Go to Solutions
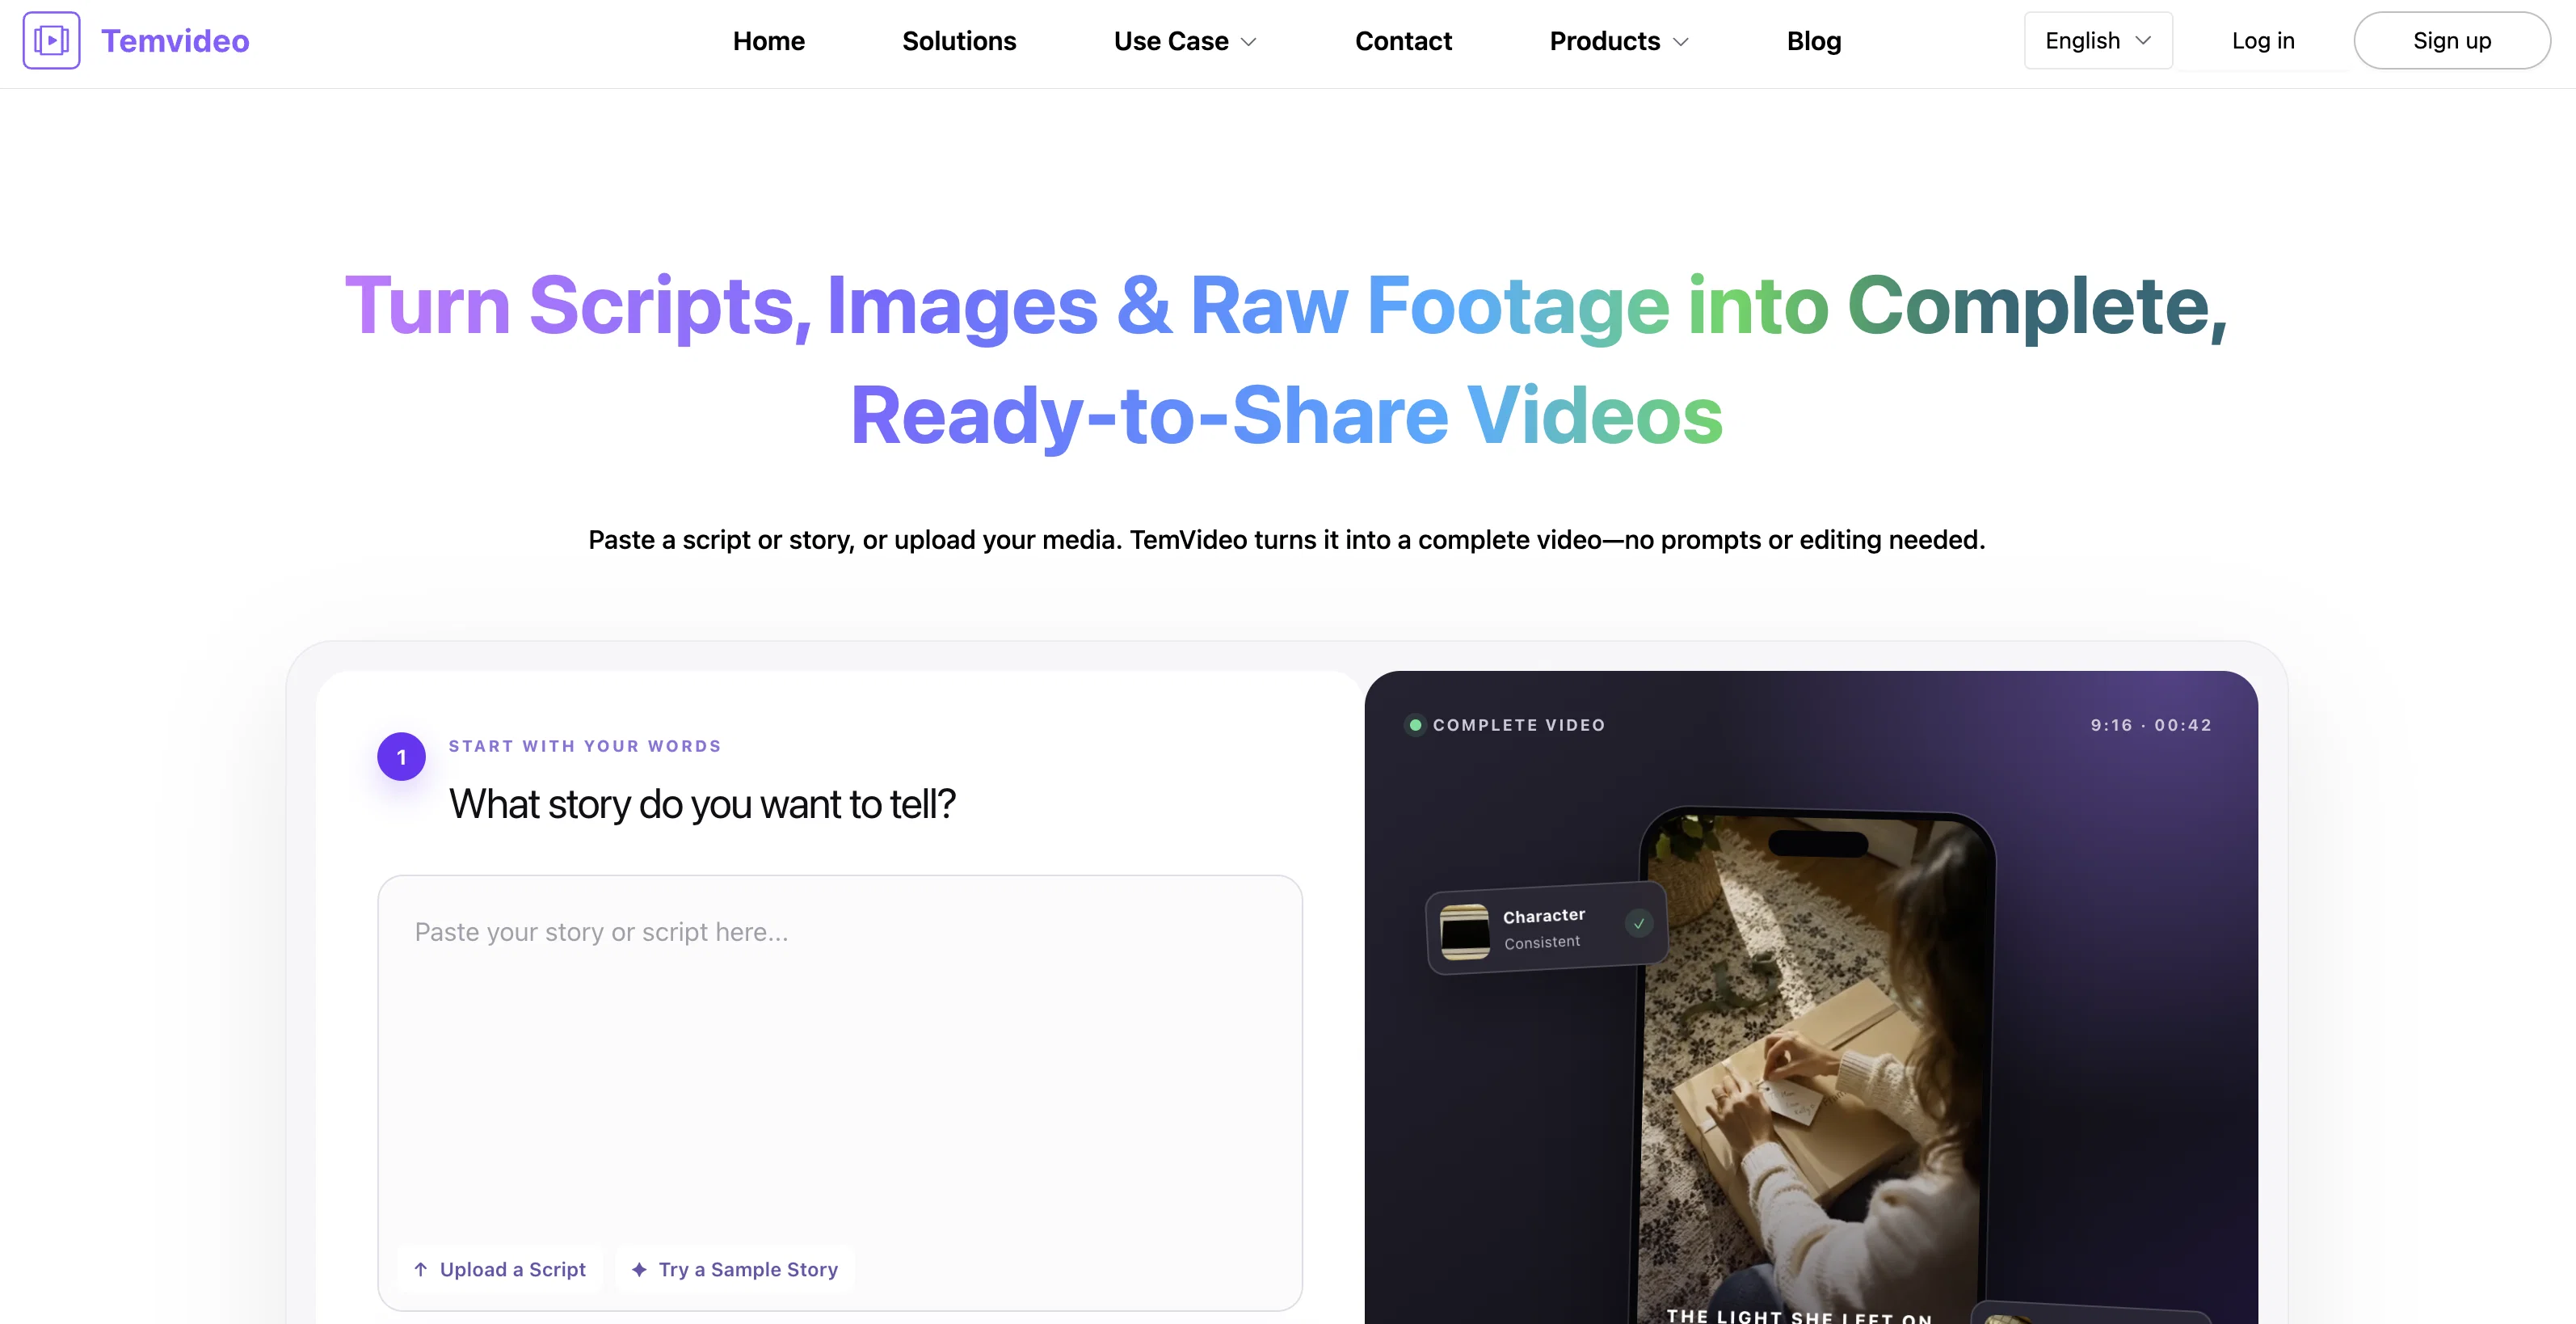2576x1324 pixels. pos(959,41)
